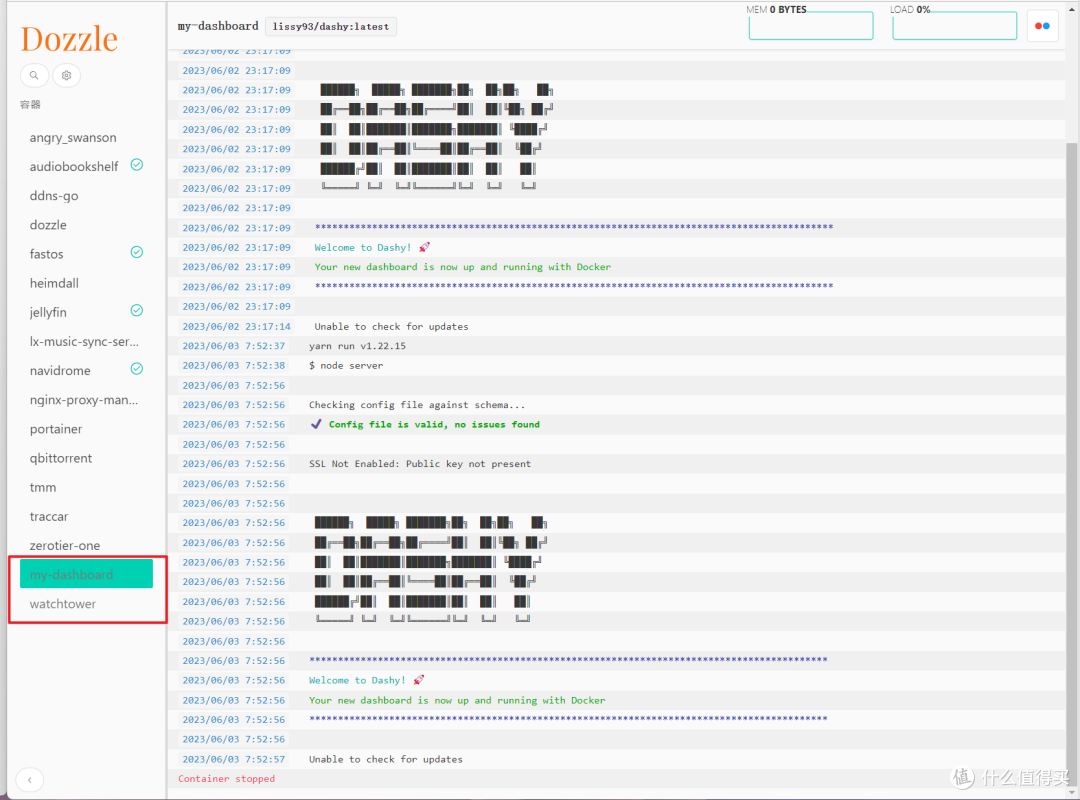Screen dimensions: 1080x800
Task: Toggle the checkmark next to jellyfin
Action: point(136,310)
